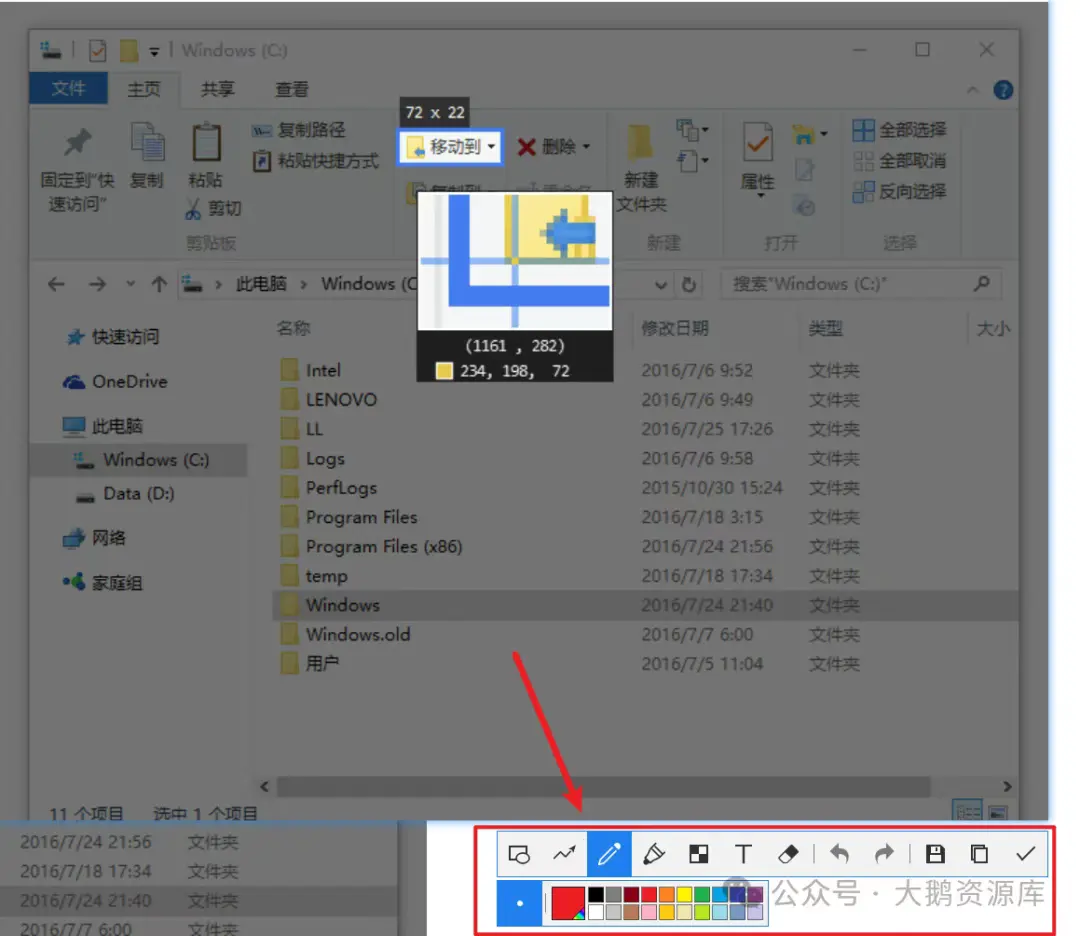
Task: Go forward with the right arrow
Action: [97, 284]
